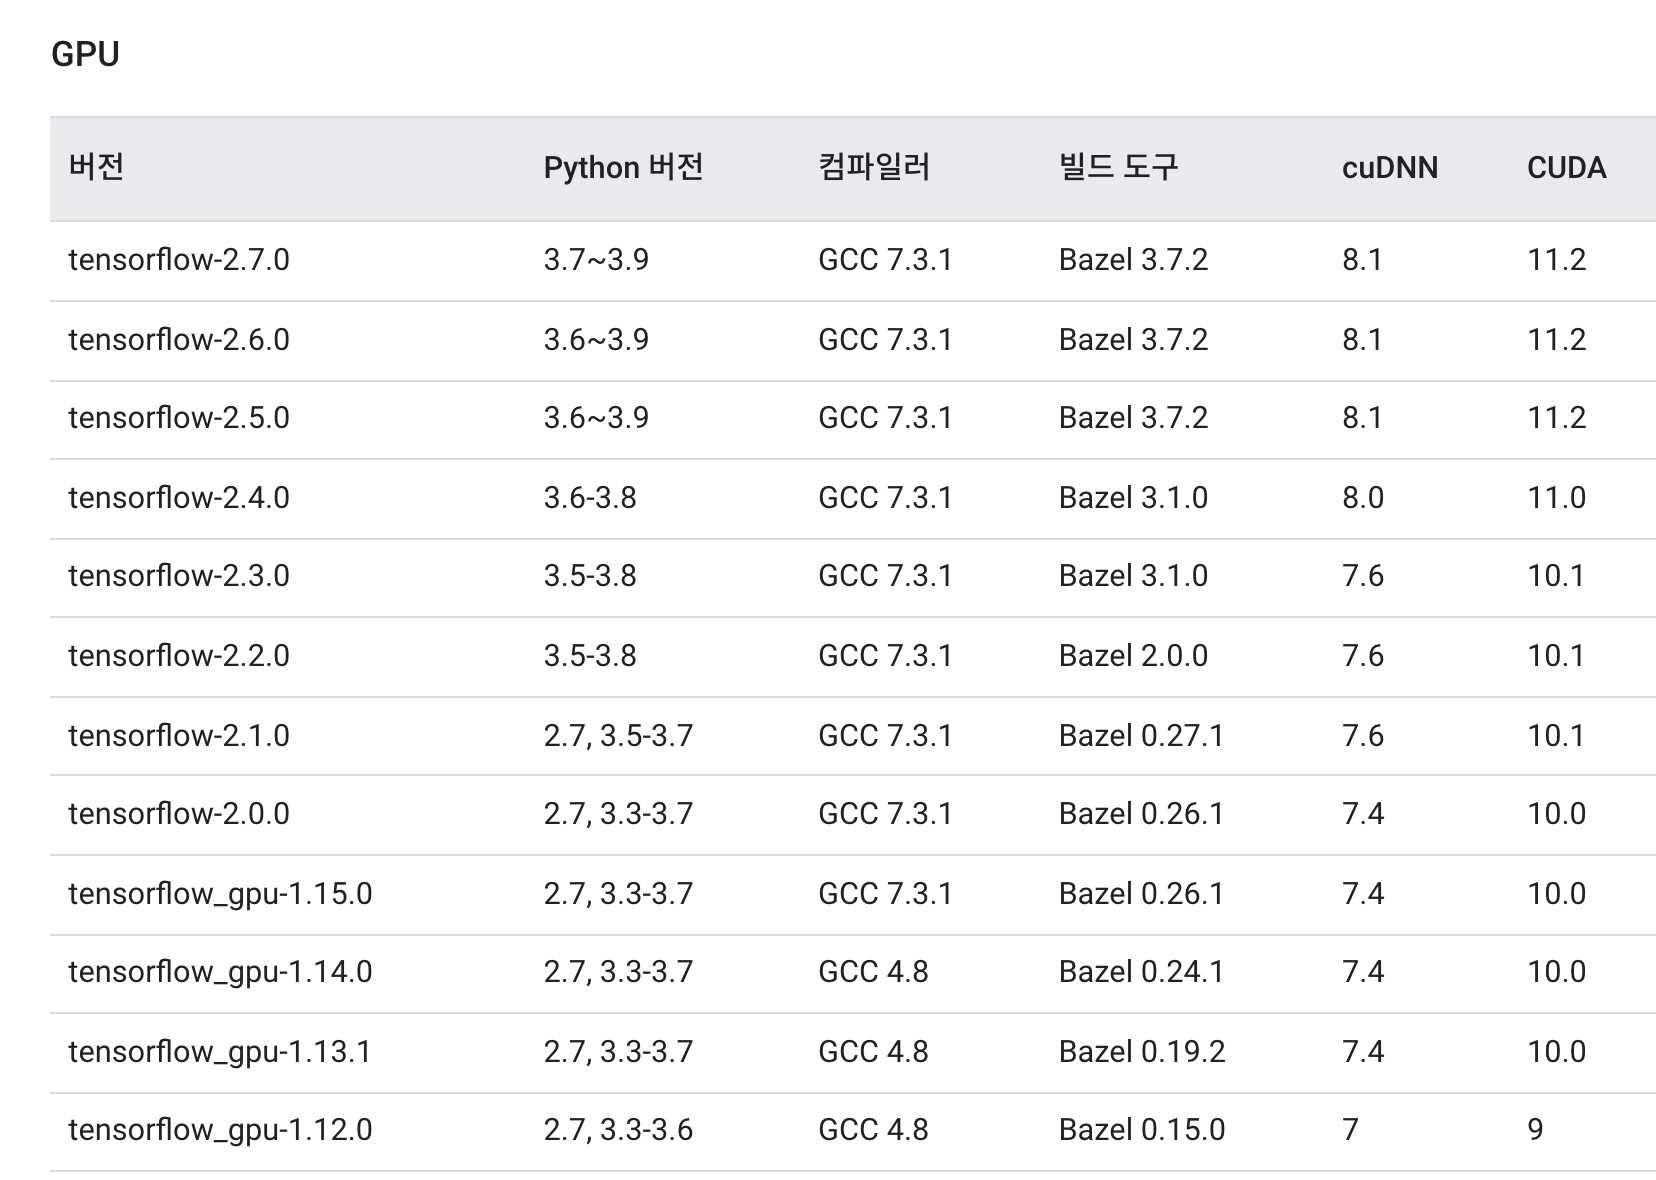The width and height of the screenshot is (1656, 1180).
Task: Click CUDA 9 in tensorflow_gpu-1.12.0 row
Action: point(1535,1130)
